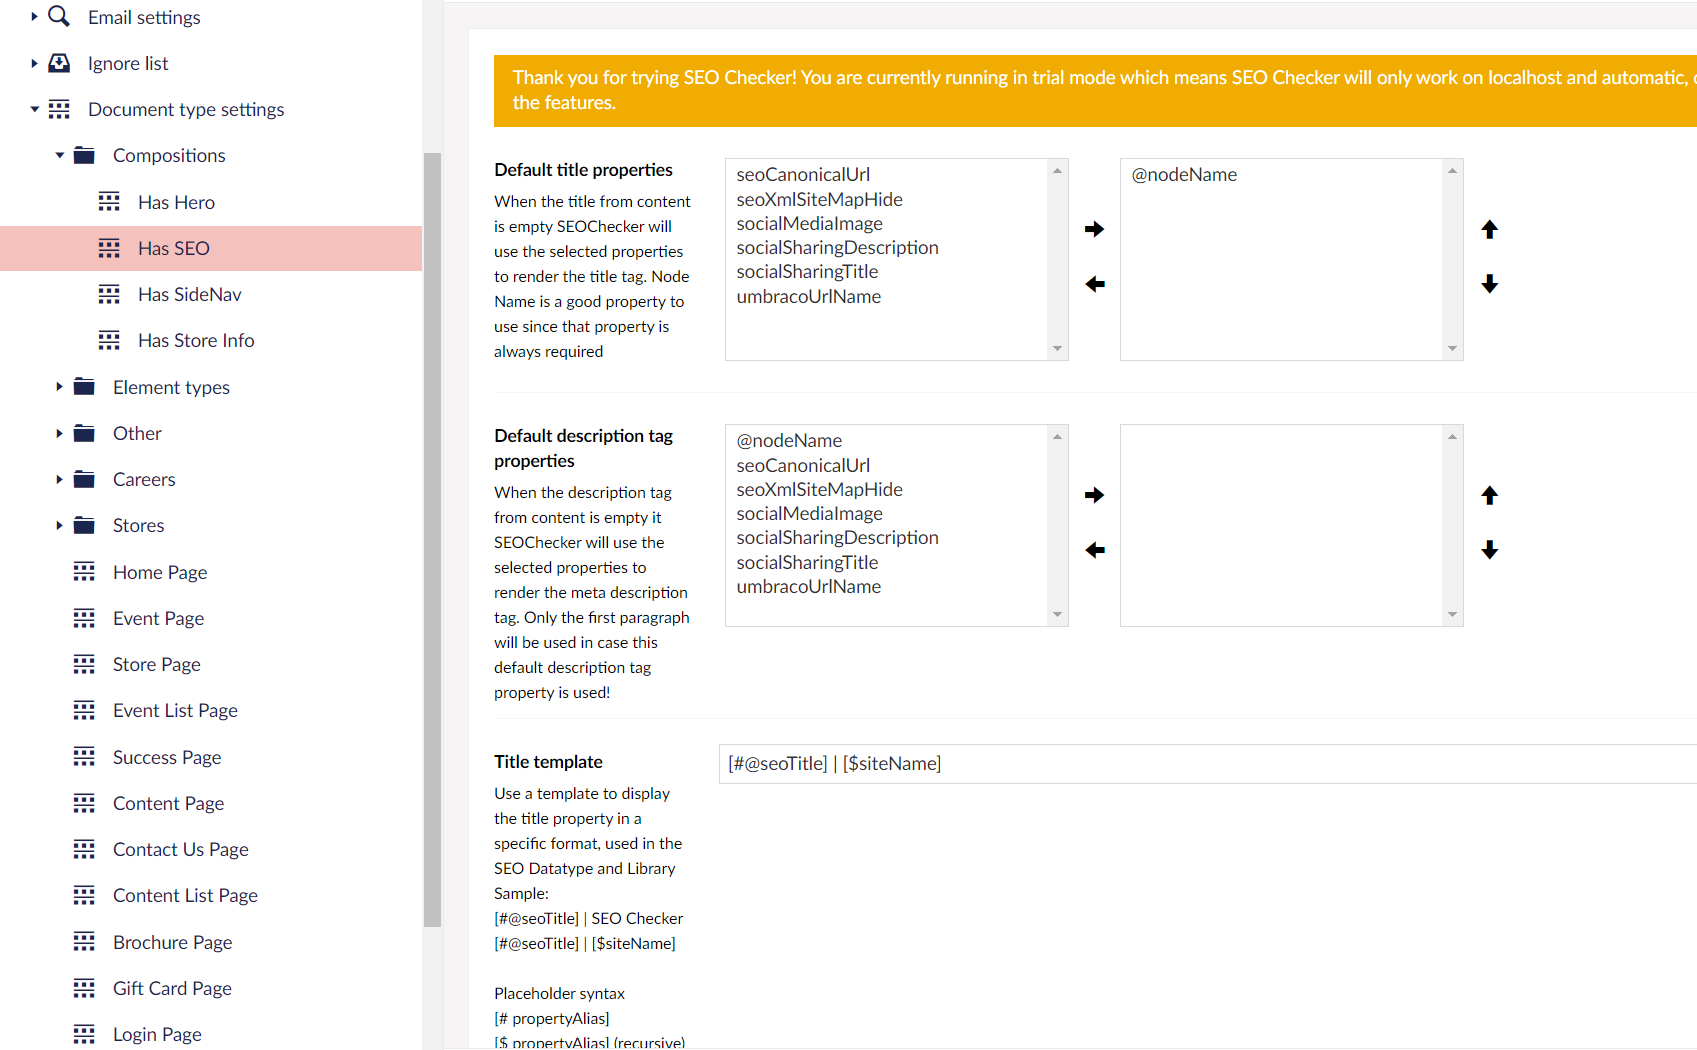Viewport: 1697px width, 1050px height.
Task: Add description property with right arrow
Action: click(1095, 495)
